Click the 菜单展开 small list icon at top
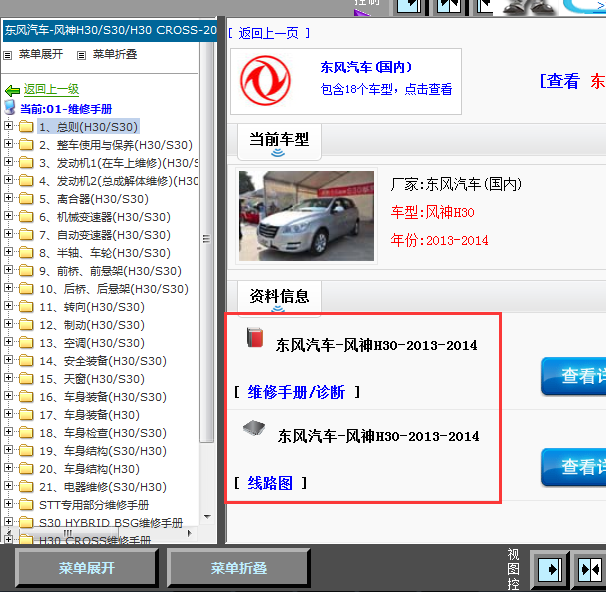The image size is (606, 592). coord(8,55)
